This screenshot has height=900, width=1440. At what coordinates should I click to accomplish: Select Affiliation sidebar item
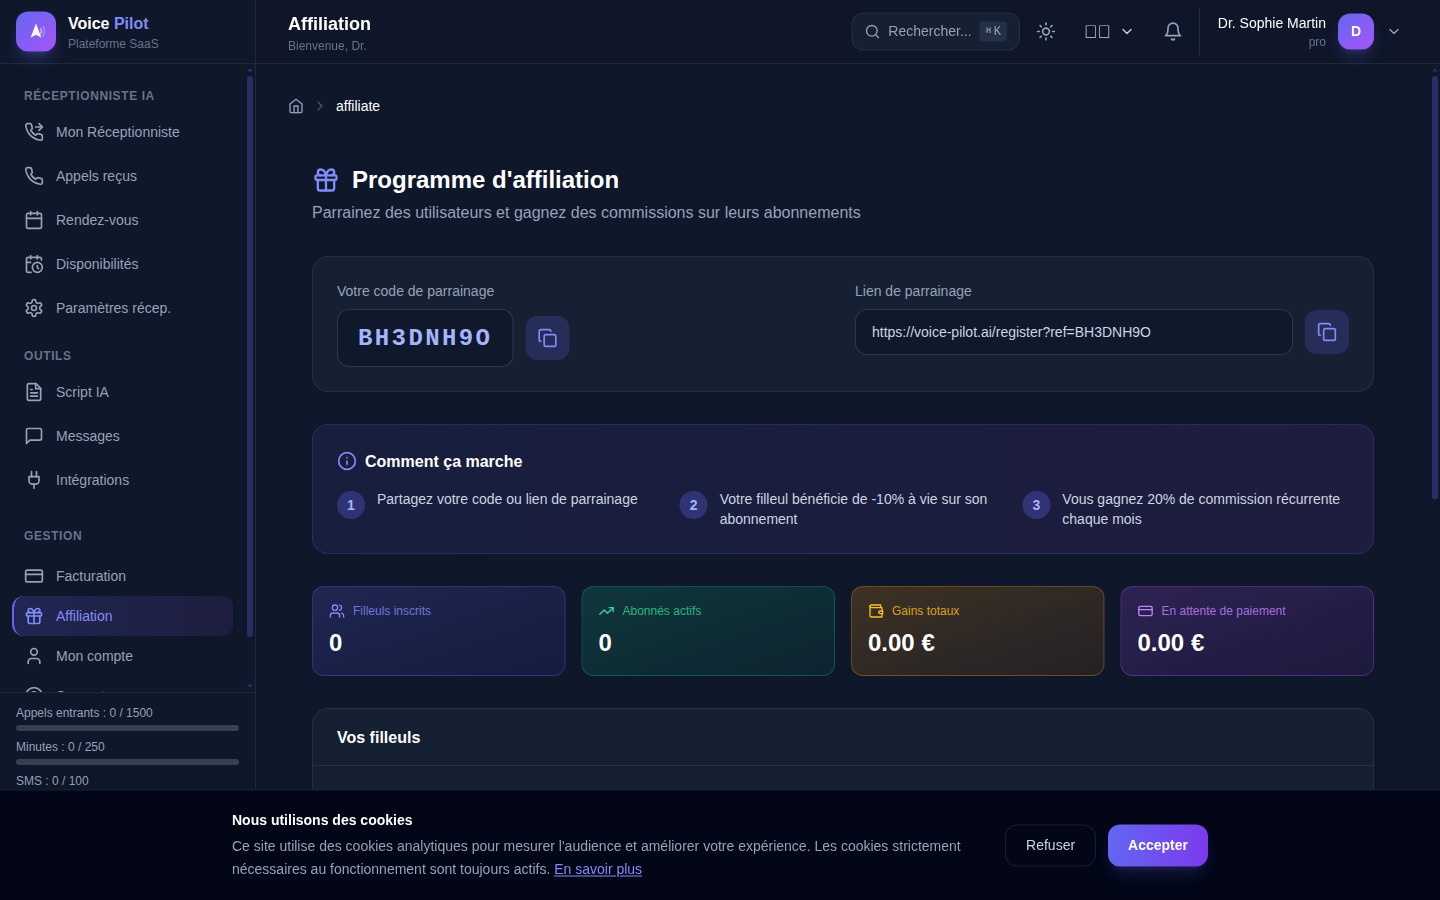point(122,616)
